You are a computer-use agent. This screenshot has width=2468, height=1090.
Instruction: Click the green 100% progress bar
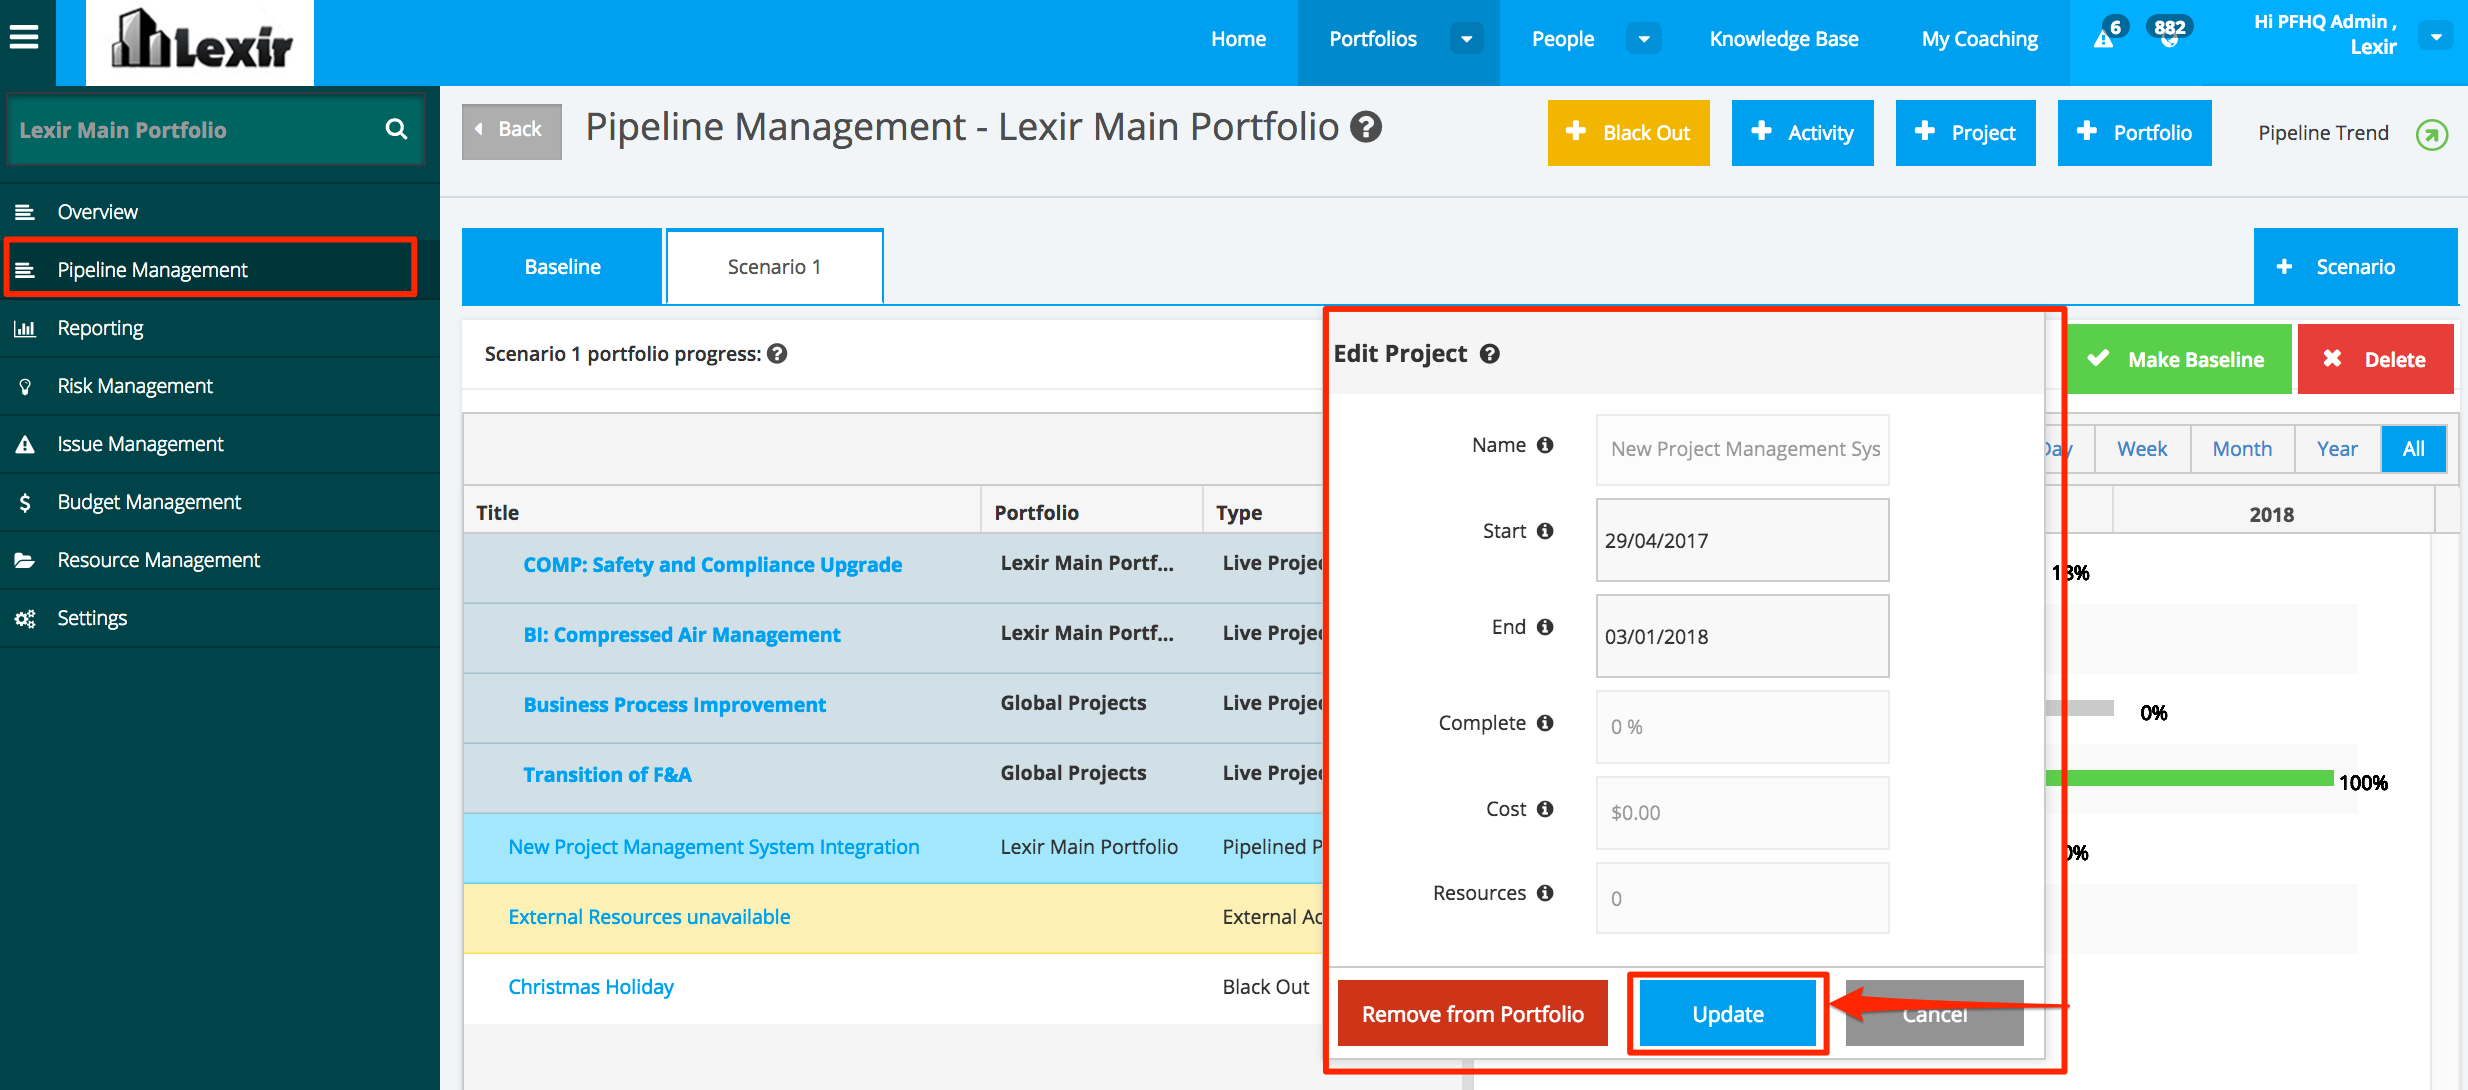coord(2188,778)
